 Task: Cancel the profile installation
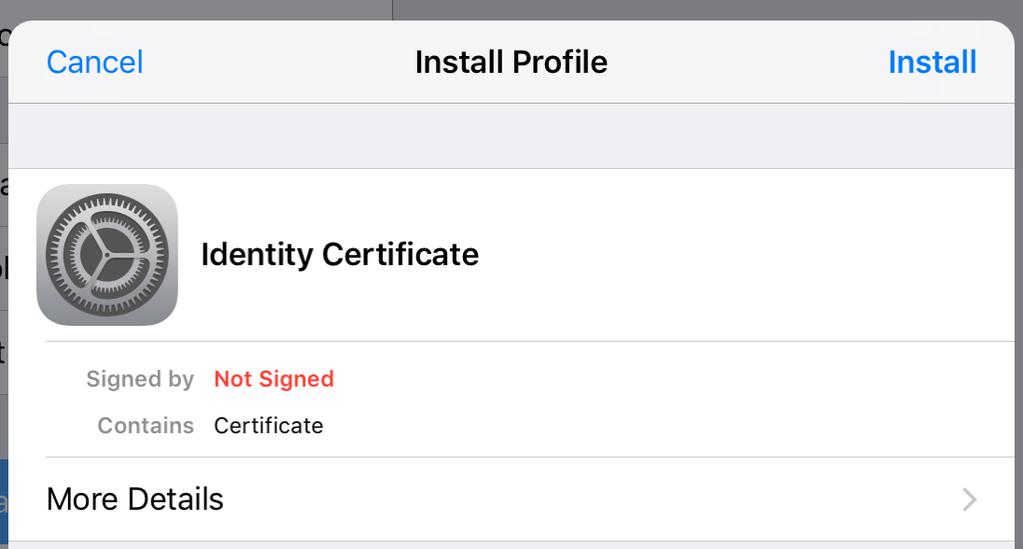click(95, 63)
